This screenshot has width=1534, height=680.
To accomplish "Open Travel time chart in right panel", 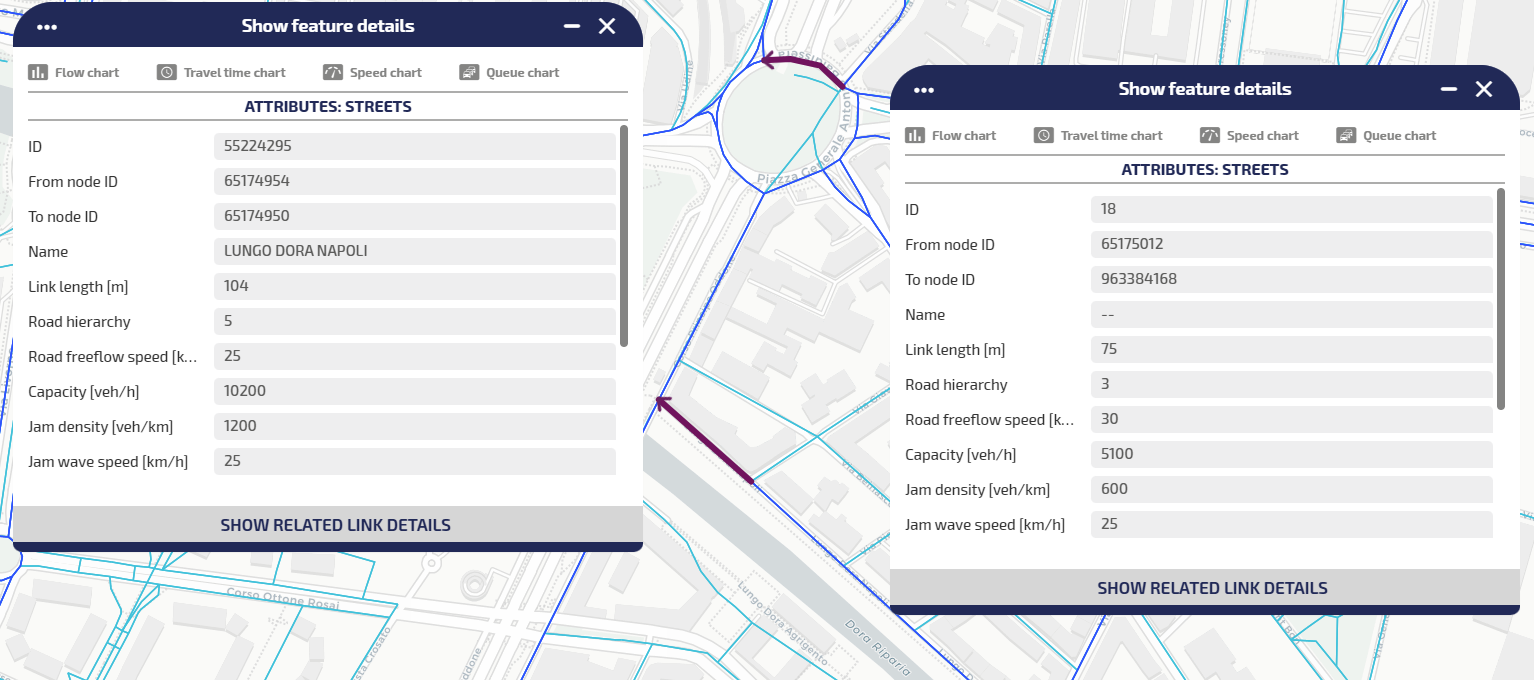I will (x=1099, y=136).
